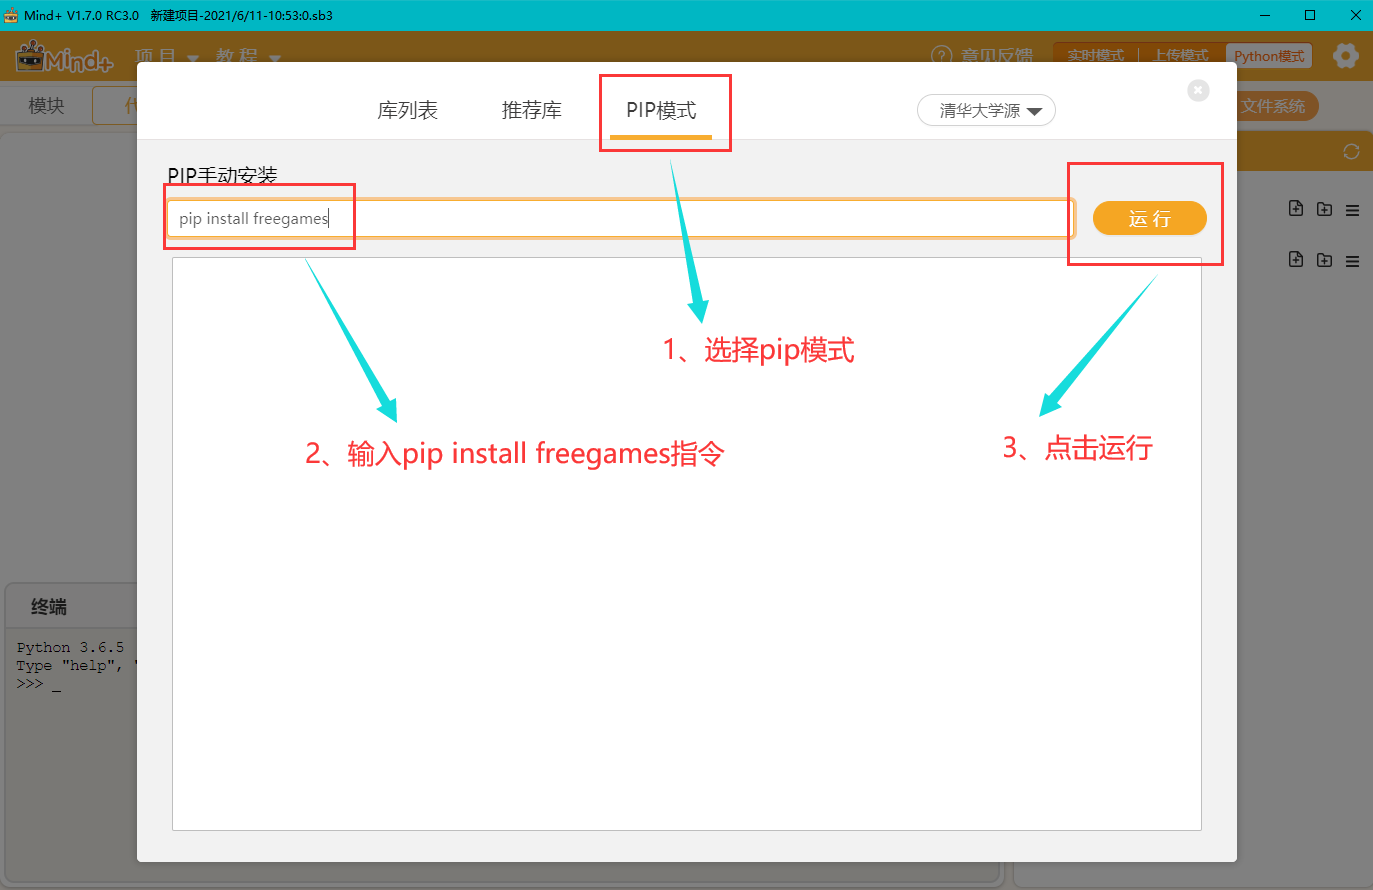Image resolution: width=1373 pixels, height=890 pixels.
Task: Open the settings gear icon
Action: coord(1346,56)
